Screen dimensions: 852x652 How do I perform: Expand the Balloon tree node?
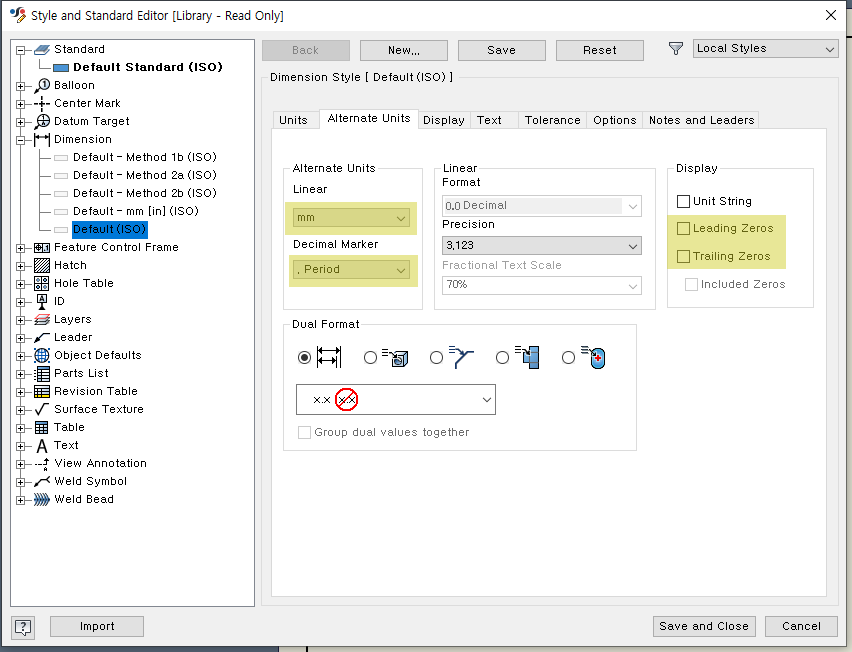tap(21, 86)
